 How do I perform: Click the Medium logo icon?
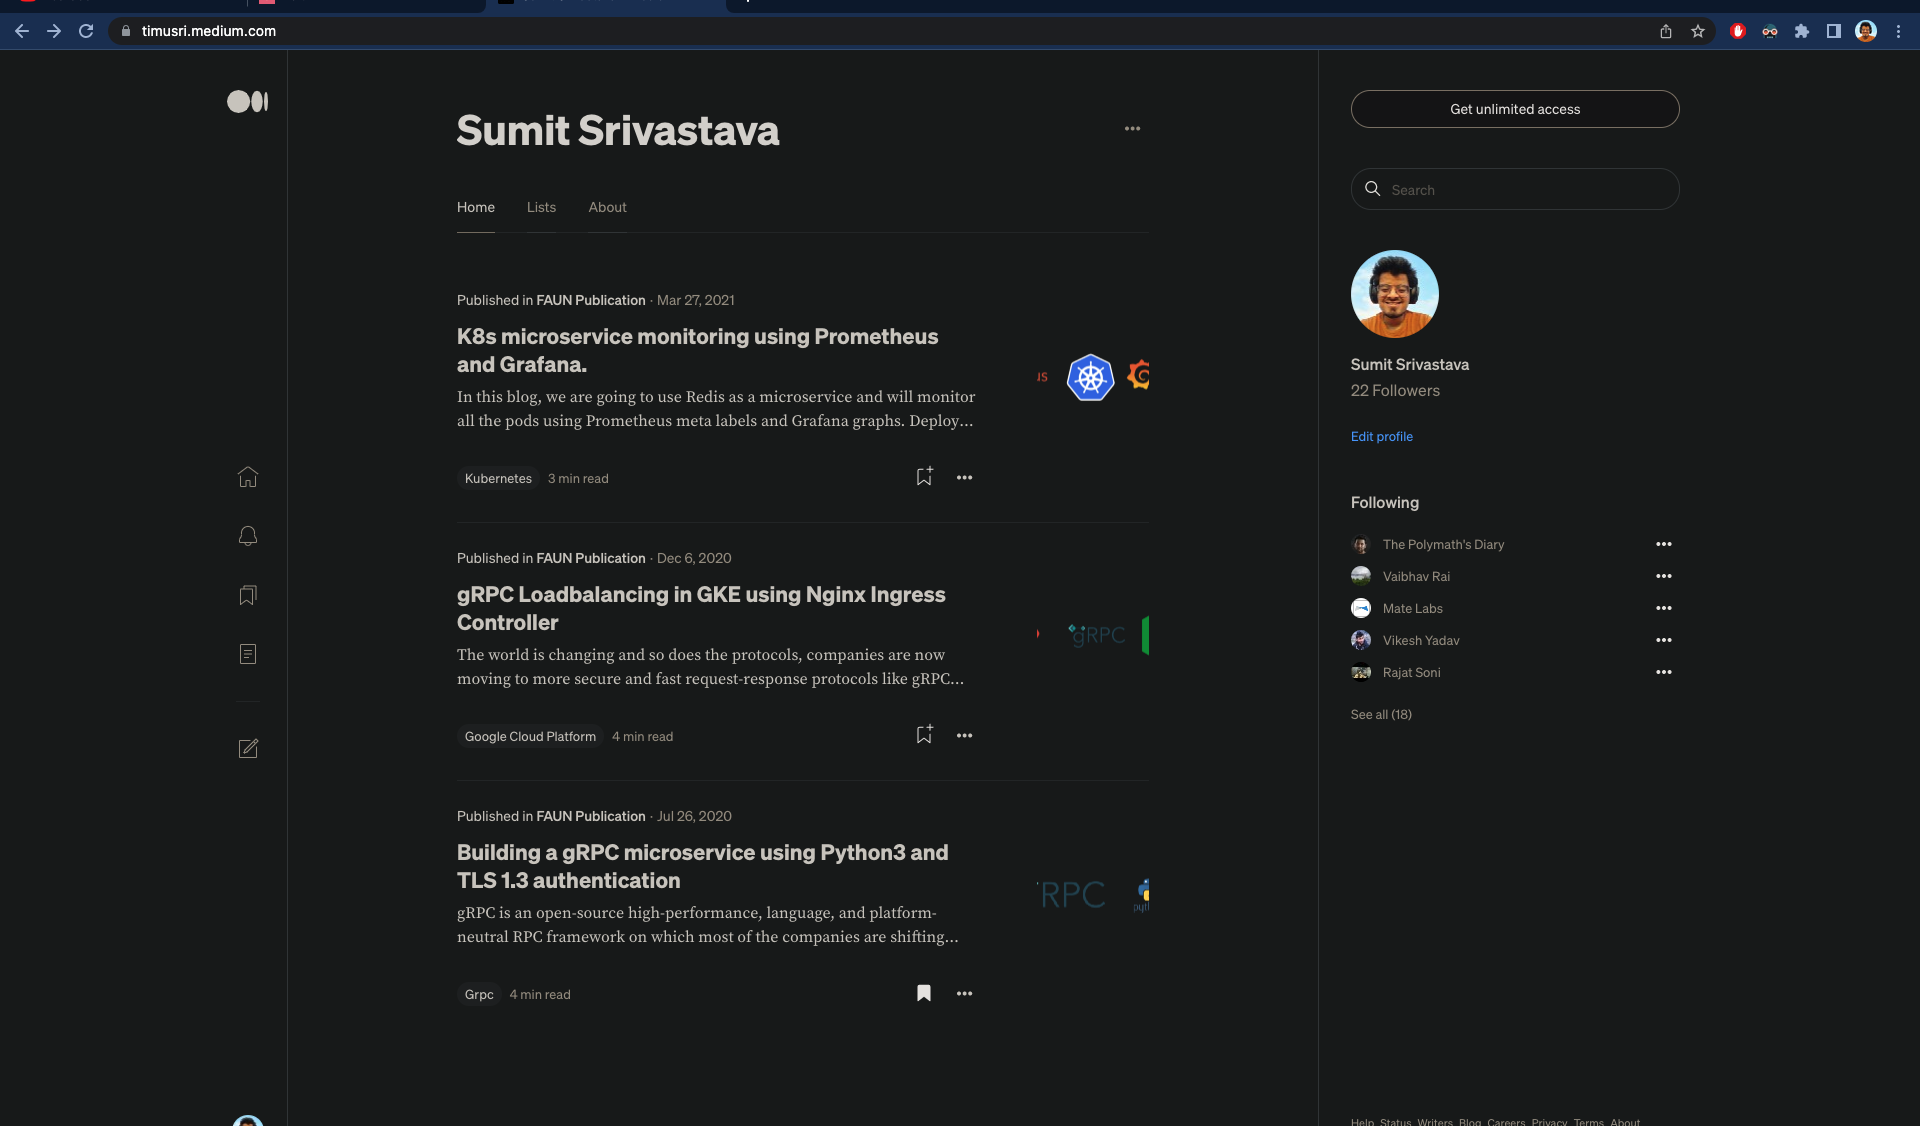tap(247, 101)
